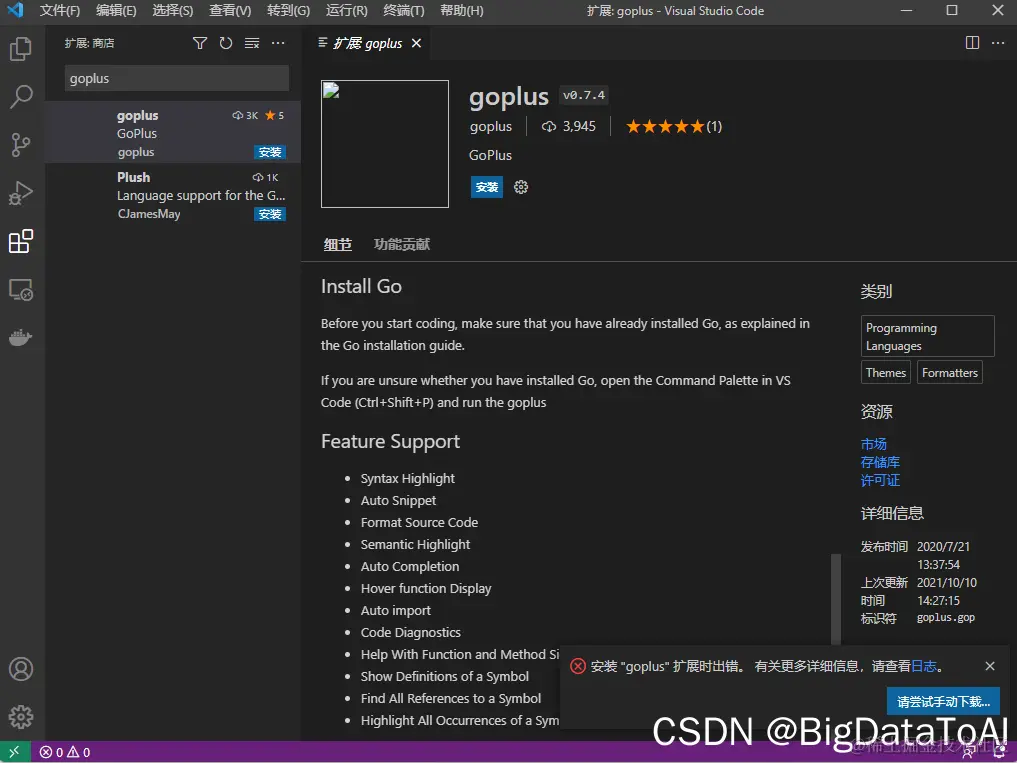Install Plush from the results list

pos(270,214)
